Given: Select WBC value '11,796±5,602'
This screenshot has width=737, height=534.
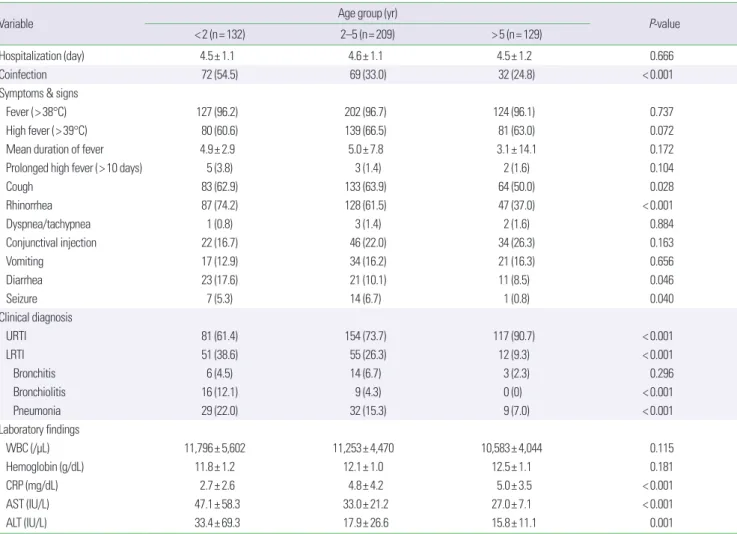Looking at the screenshot, I should (x=215, y=448).
